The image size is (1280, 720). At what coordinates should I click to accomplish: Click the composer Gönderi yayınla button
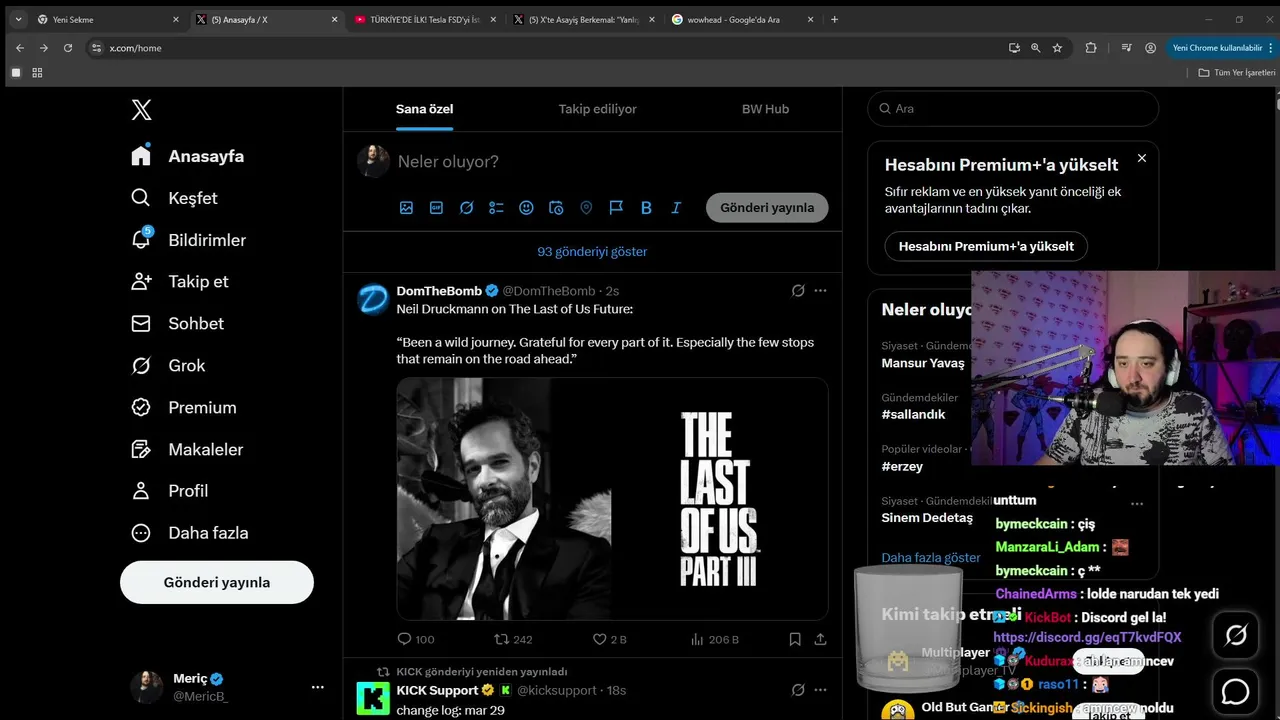coord(767,208)
